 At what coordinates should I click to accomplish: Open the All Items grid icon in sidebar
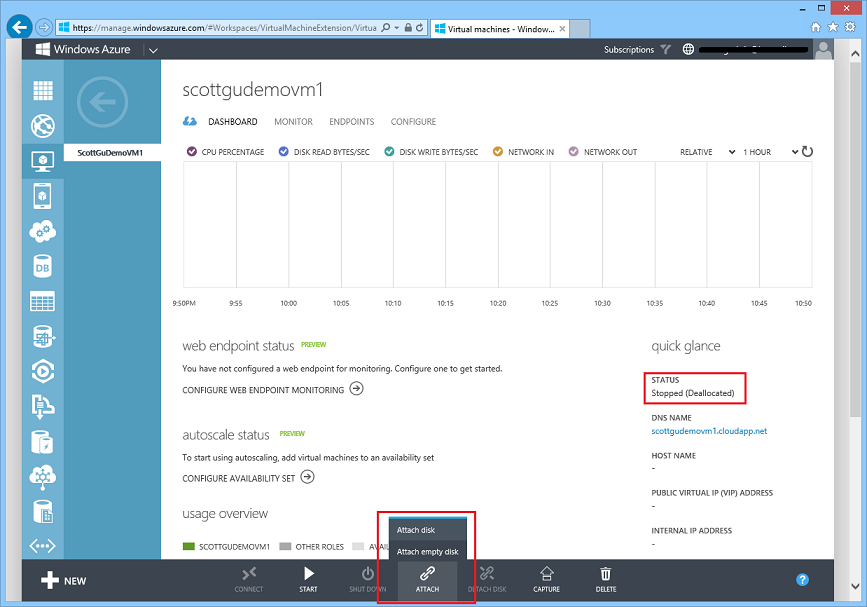43,91
